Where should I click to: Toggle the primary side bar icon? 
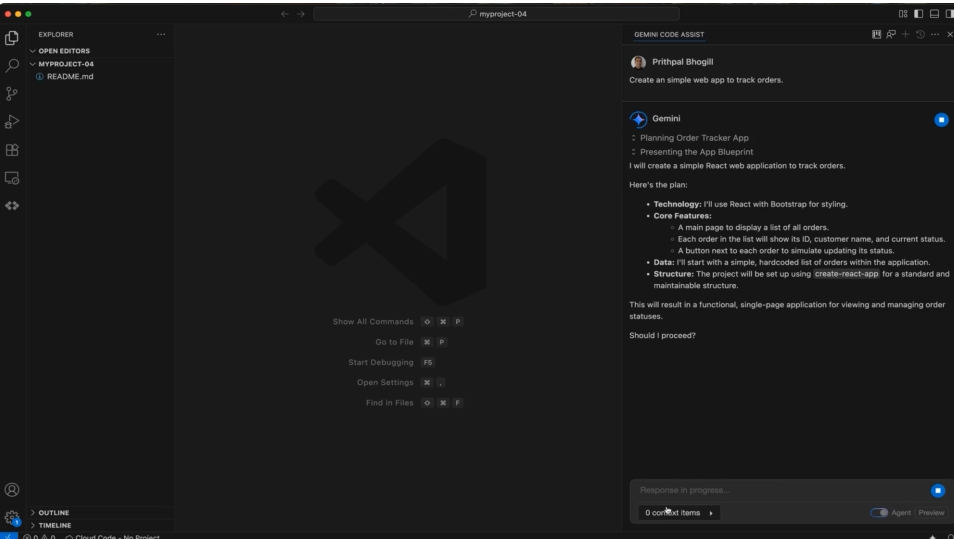click(x=919, y=14)
